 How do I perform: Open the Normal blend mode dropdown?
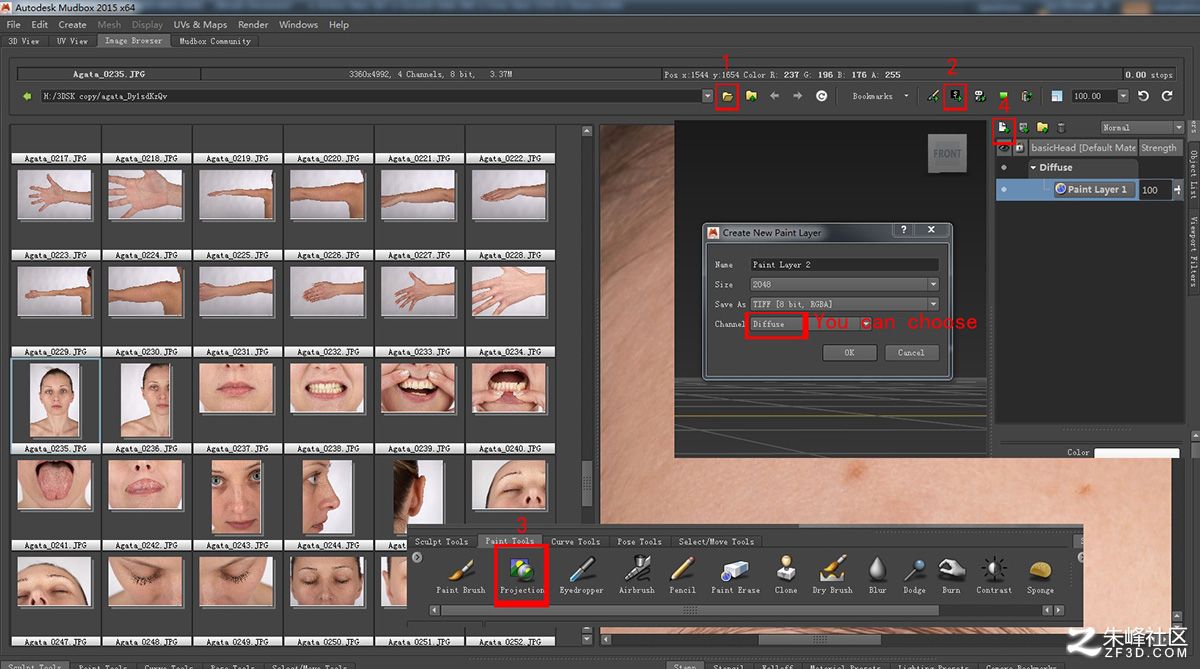coord(1141,127)
